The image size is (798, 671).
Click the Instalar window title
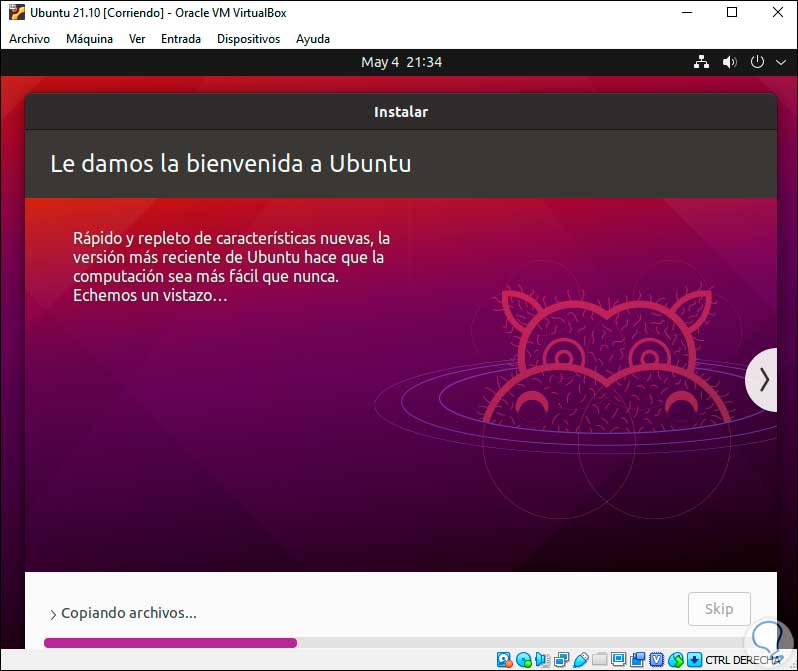[x=401, y=112]
